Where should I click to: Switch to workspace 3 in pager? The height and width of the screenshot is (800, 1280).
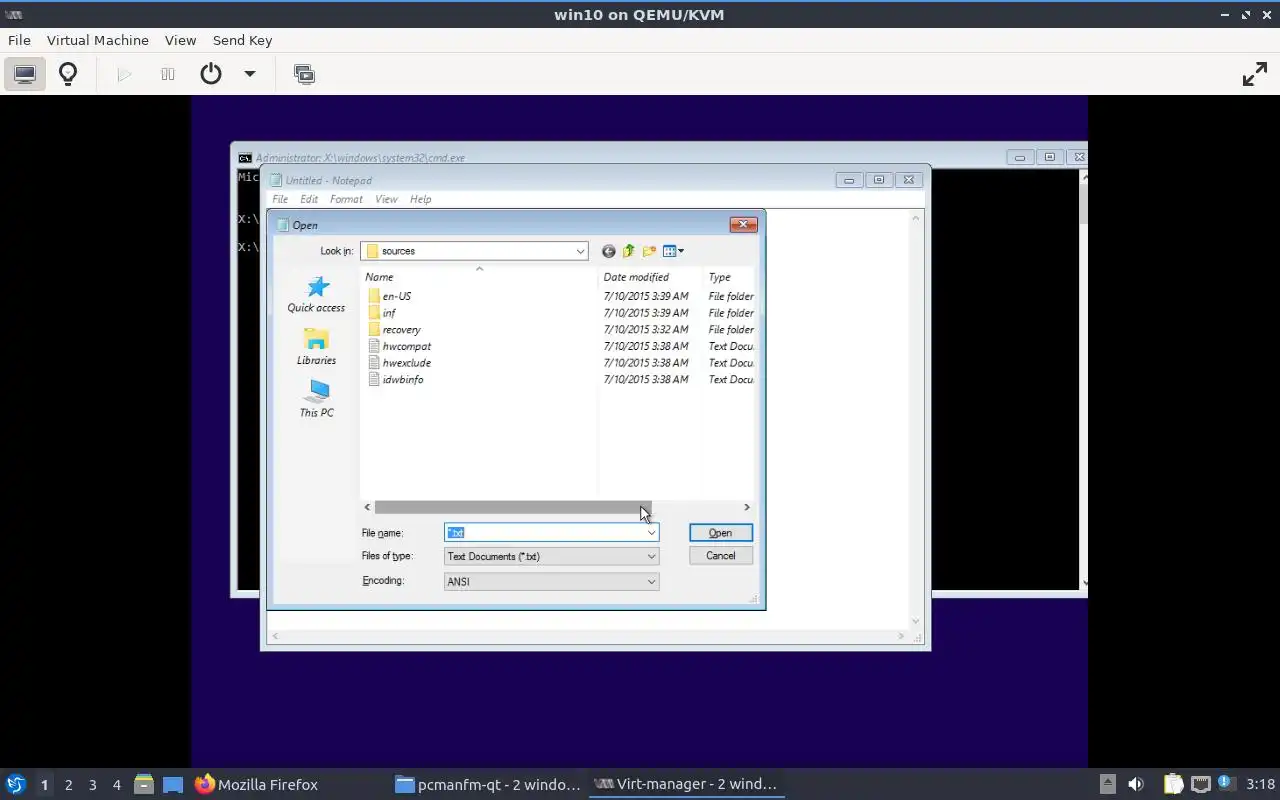click(92, 785)
